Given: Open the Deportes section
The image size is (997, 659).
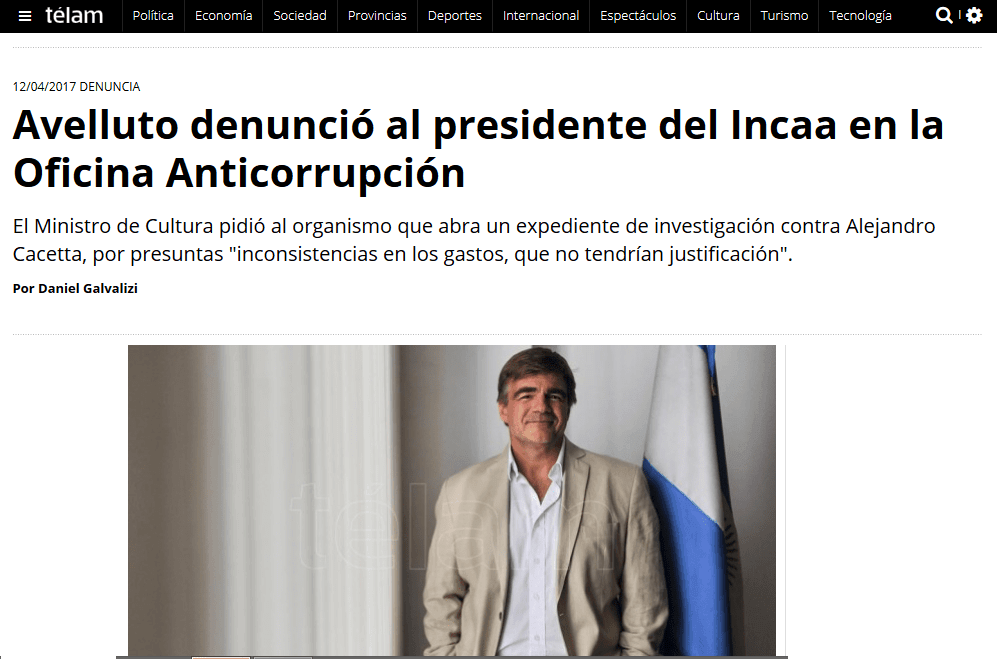Looking at the screenshot, I should 455,15.
